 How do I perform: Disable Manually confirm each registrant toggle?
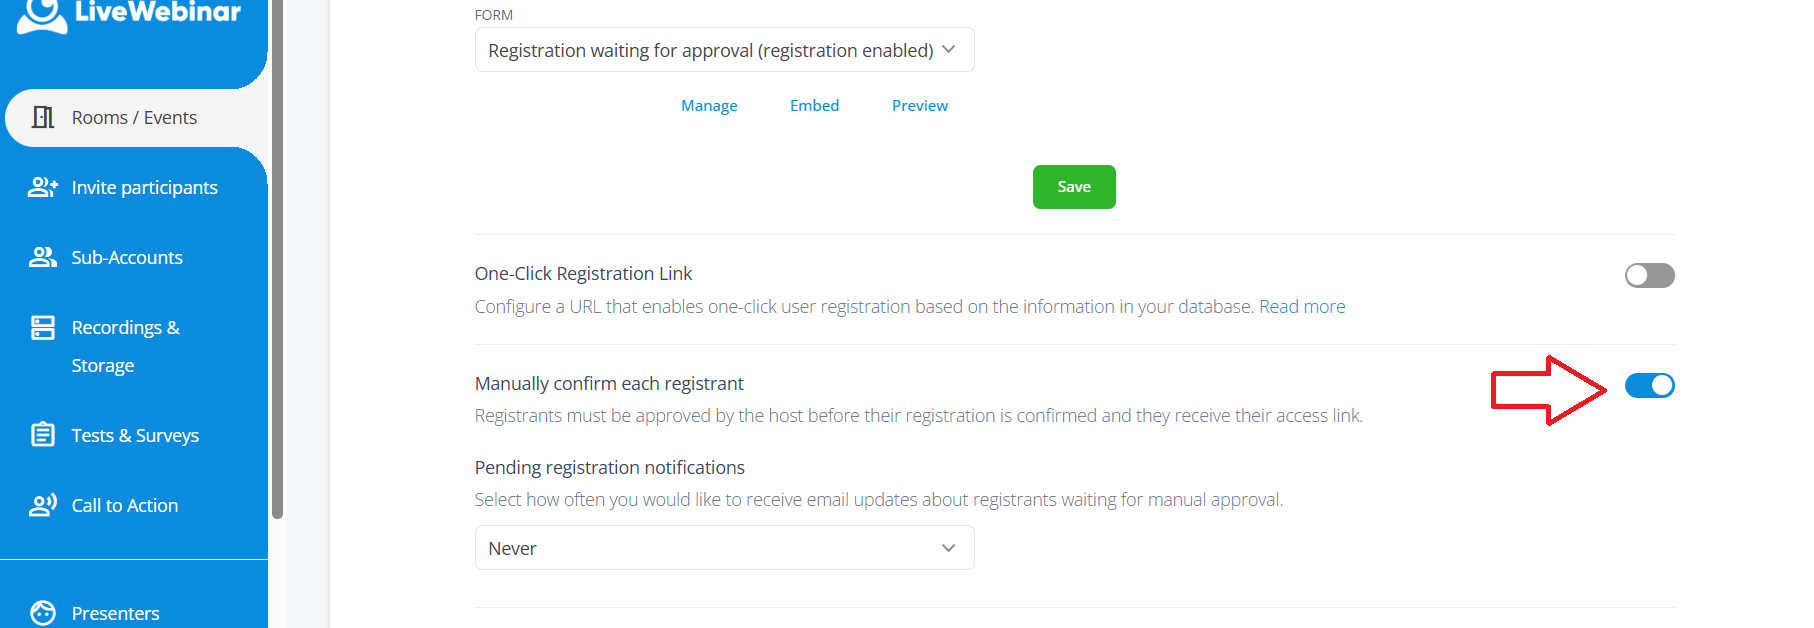[1649, 385]
